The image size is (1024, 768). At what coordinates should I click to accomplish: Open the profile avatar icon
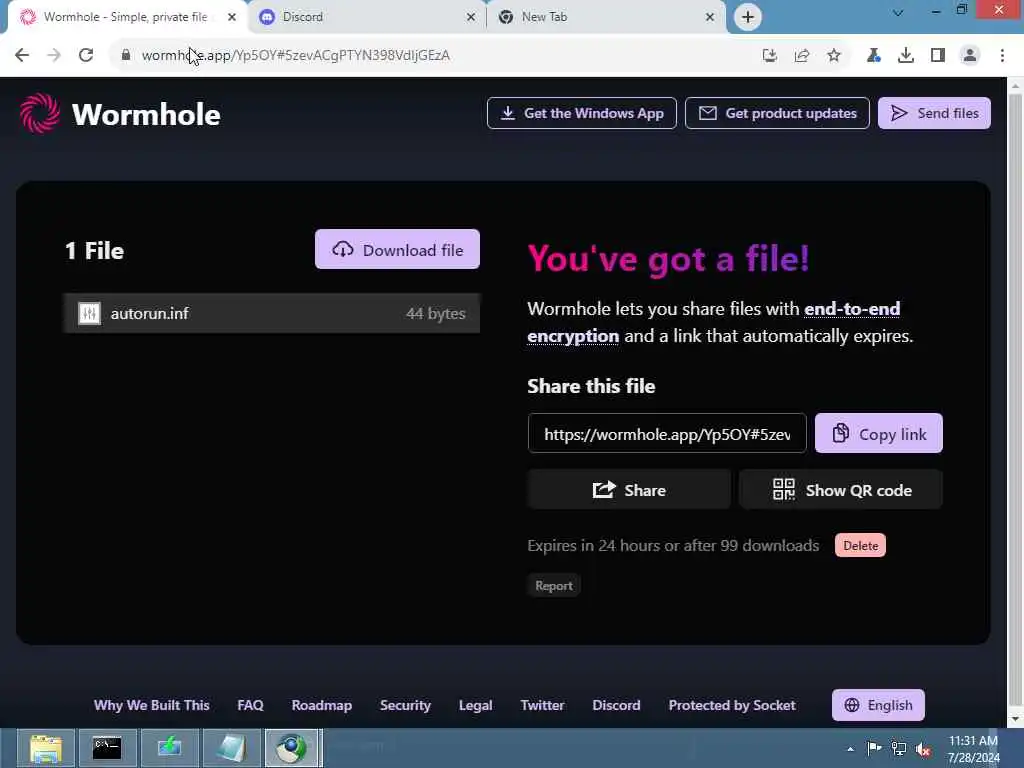point(970,56)
